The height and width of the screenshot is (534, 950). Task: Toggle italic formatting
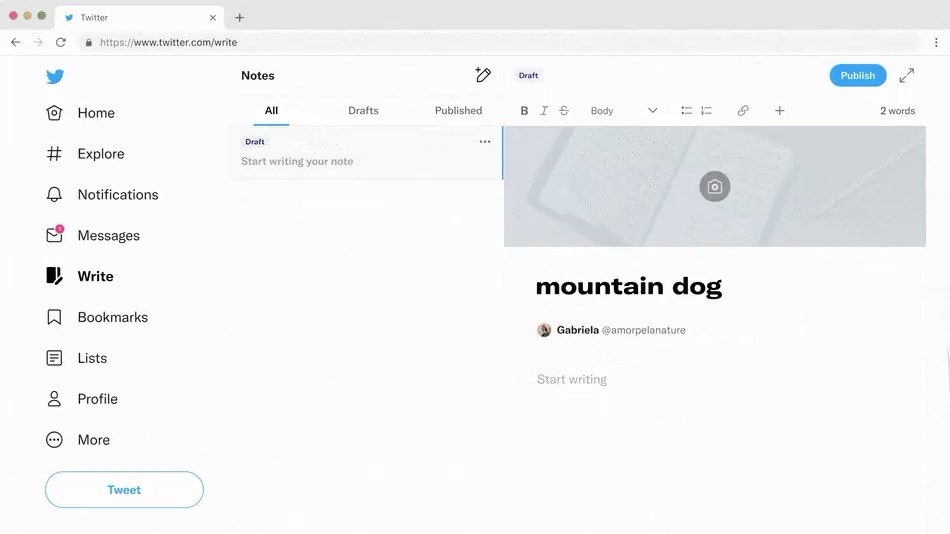click(543, 111)
